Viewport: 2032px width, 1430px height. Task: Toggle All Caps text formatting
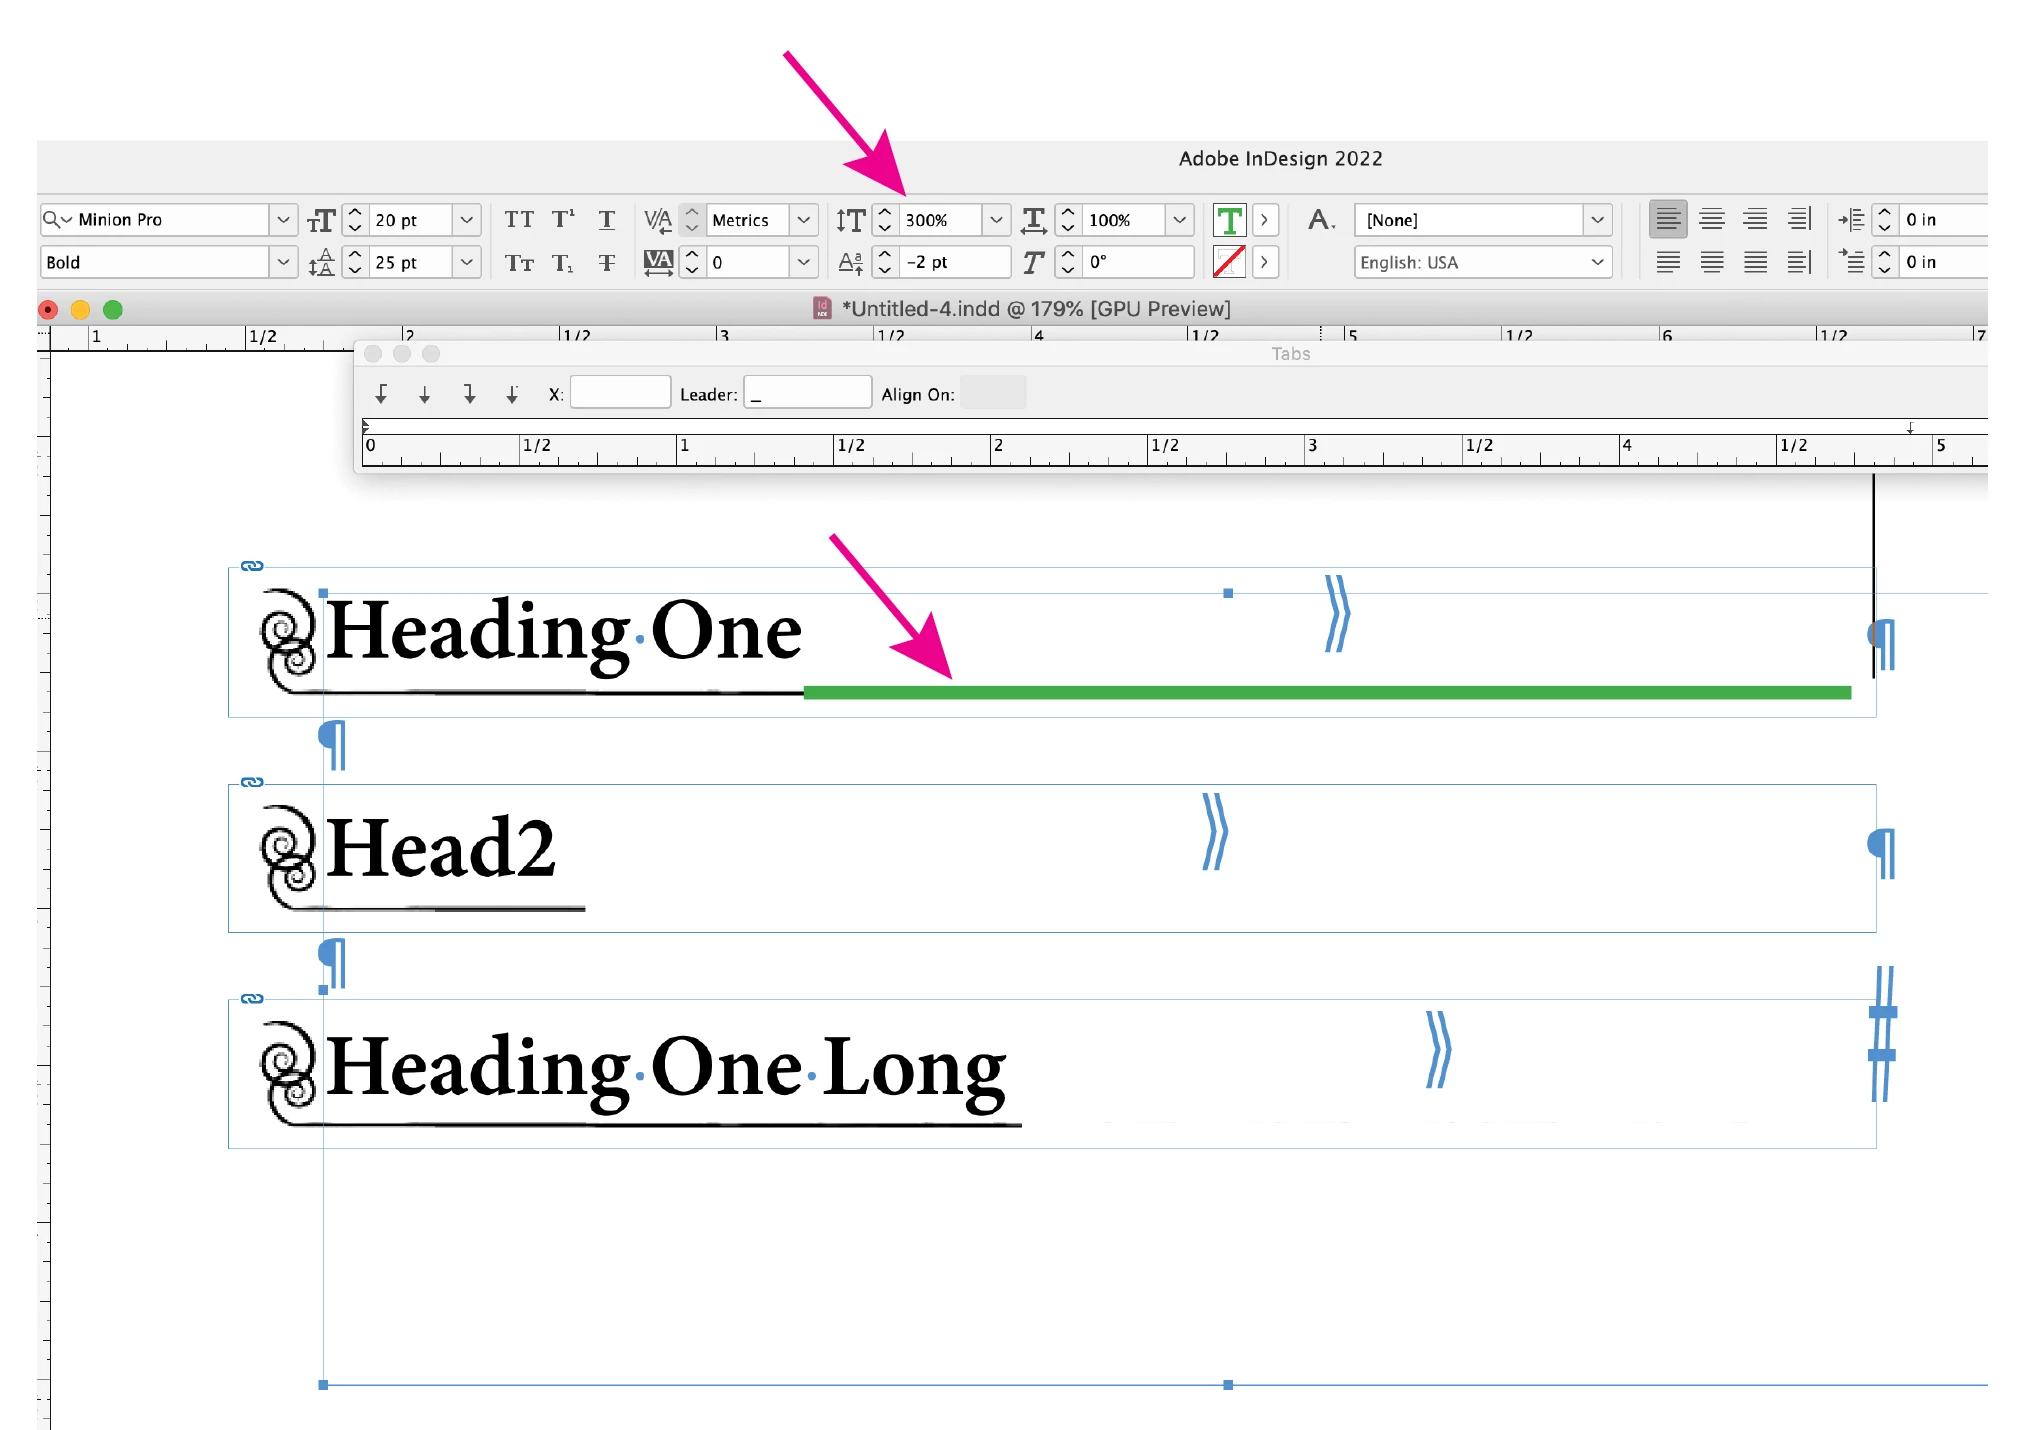[518, 220]
